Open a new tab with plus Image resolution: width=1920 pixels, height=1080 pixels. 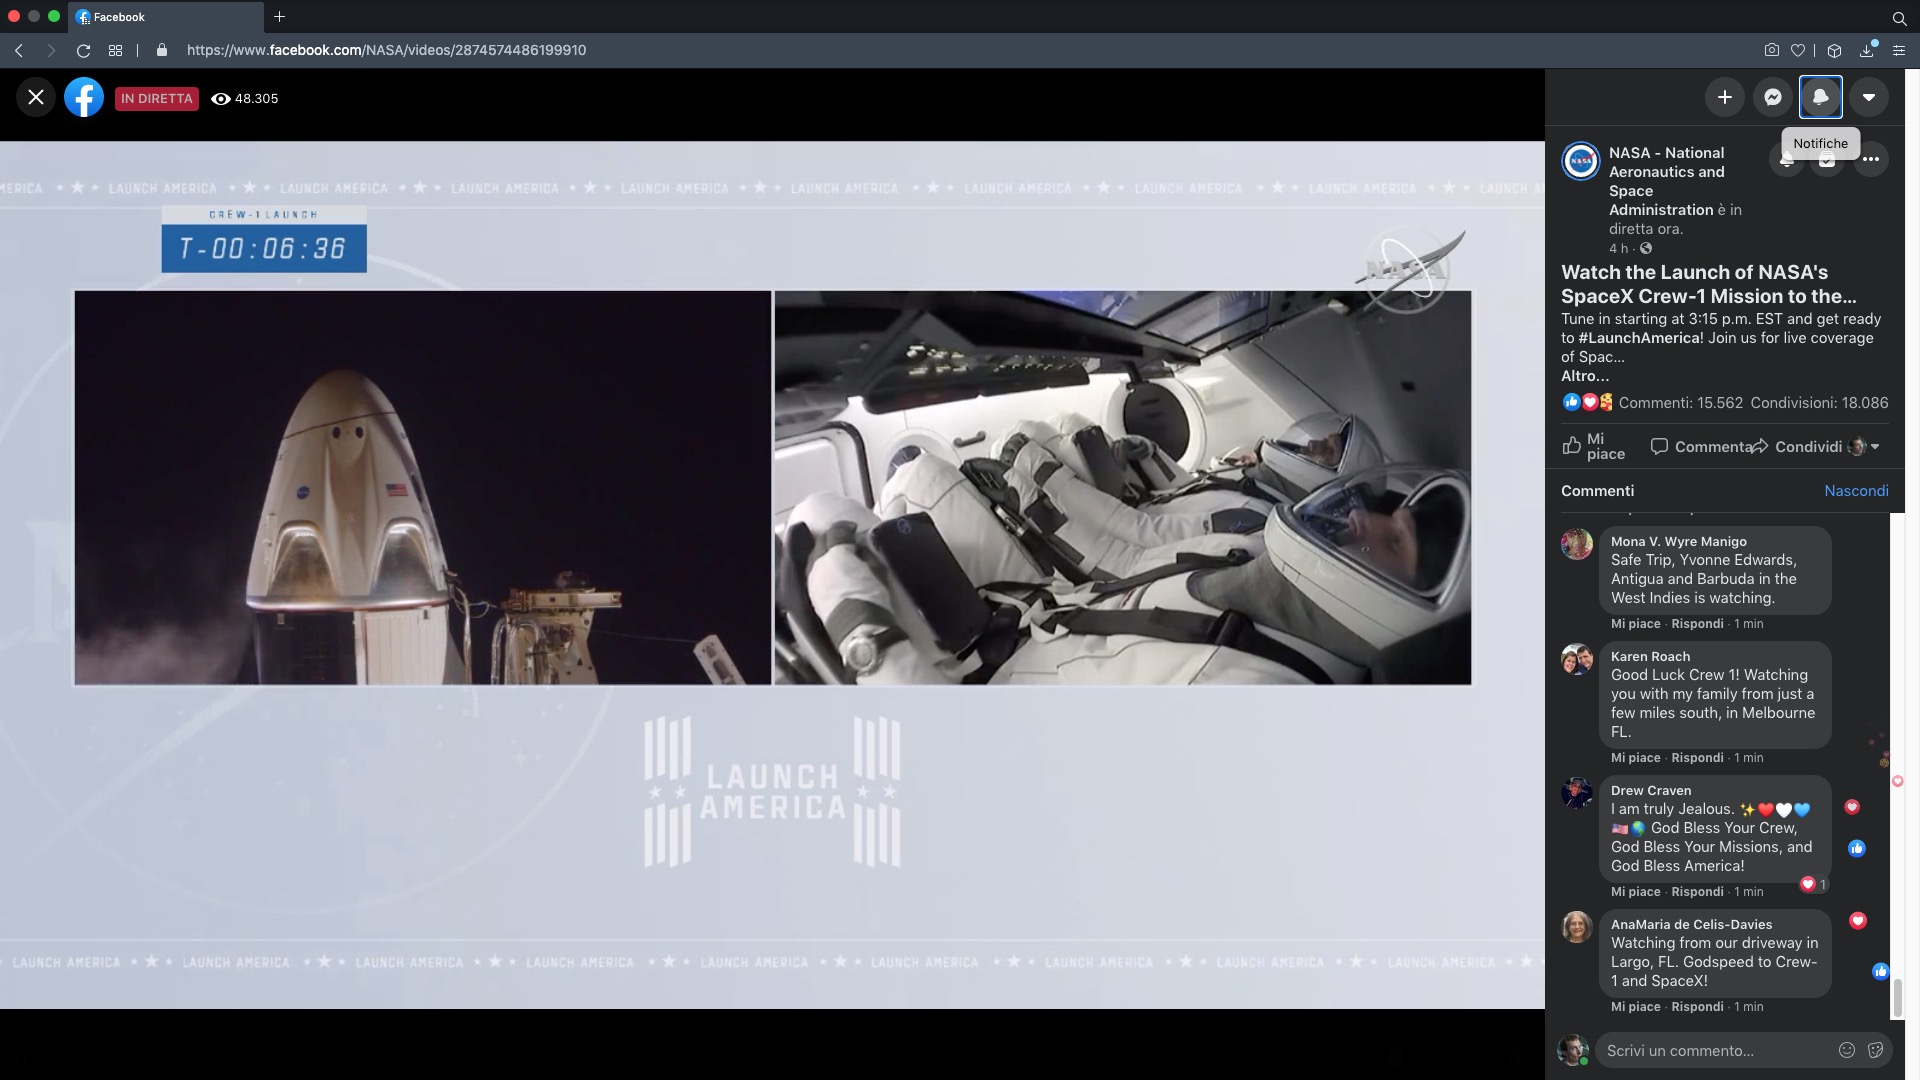(x=279, y=17)
